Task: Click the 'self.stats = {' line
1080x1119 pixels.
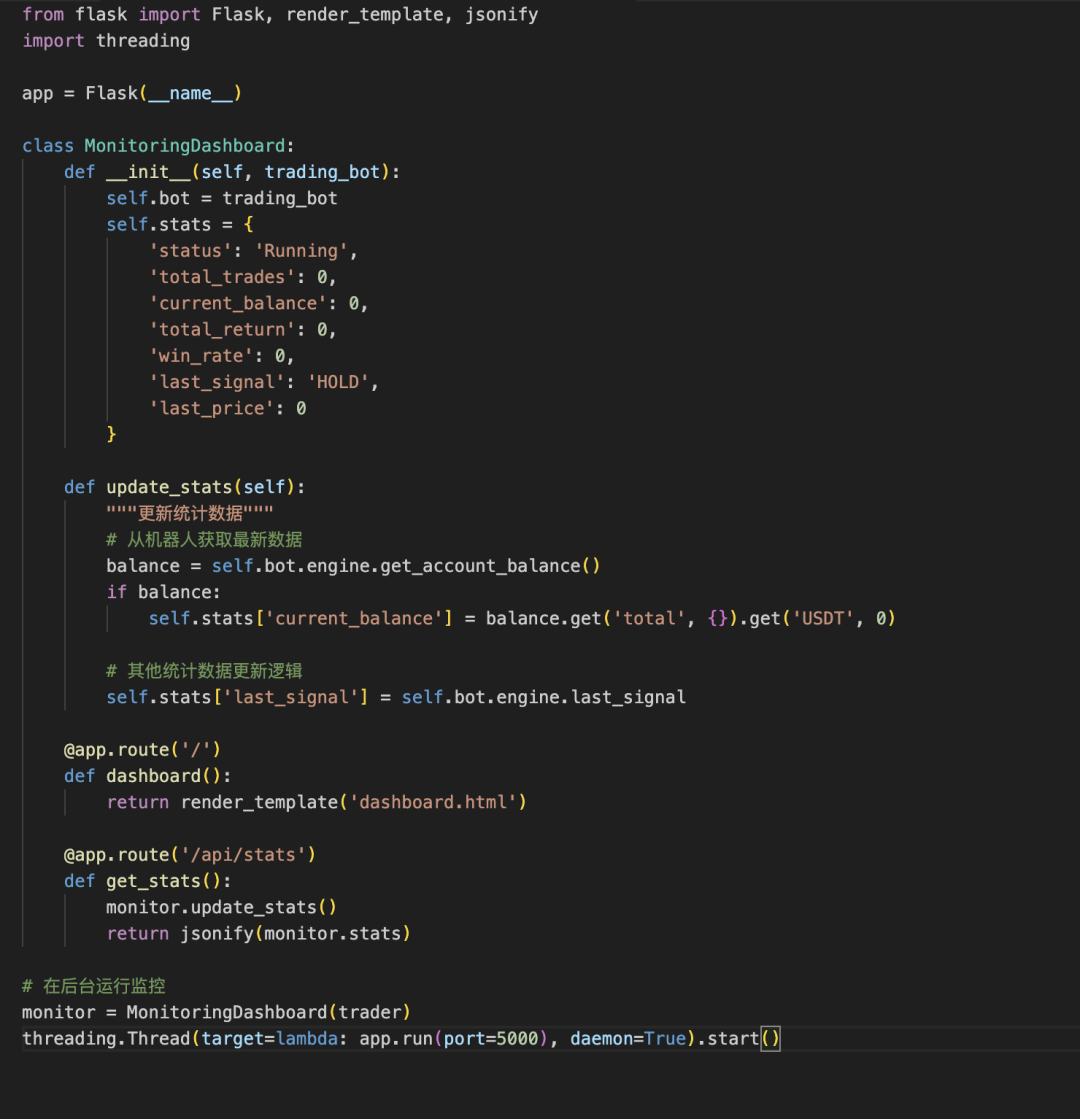Action: (180, 225)
